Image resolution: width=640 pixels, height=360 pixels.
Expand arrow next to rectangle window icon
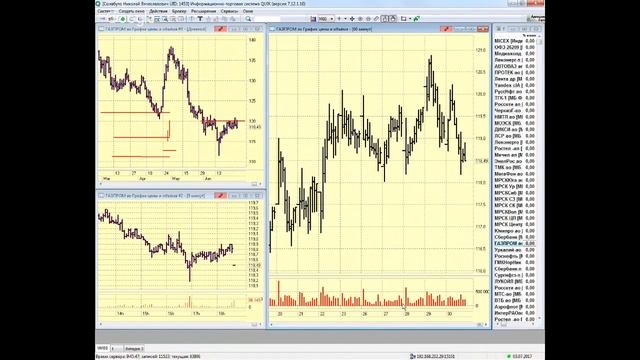(410, 19)
